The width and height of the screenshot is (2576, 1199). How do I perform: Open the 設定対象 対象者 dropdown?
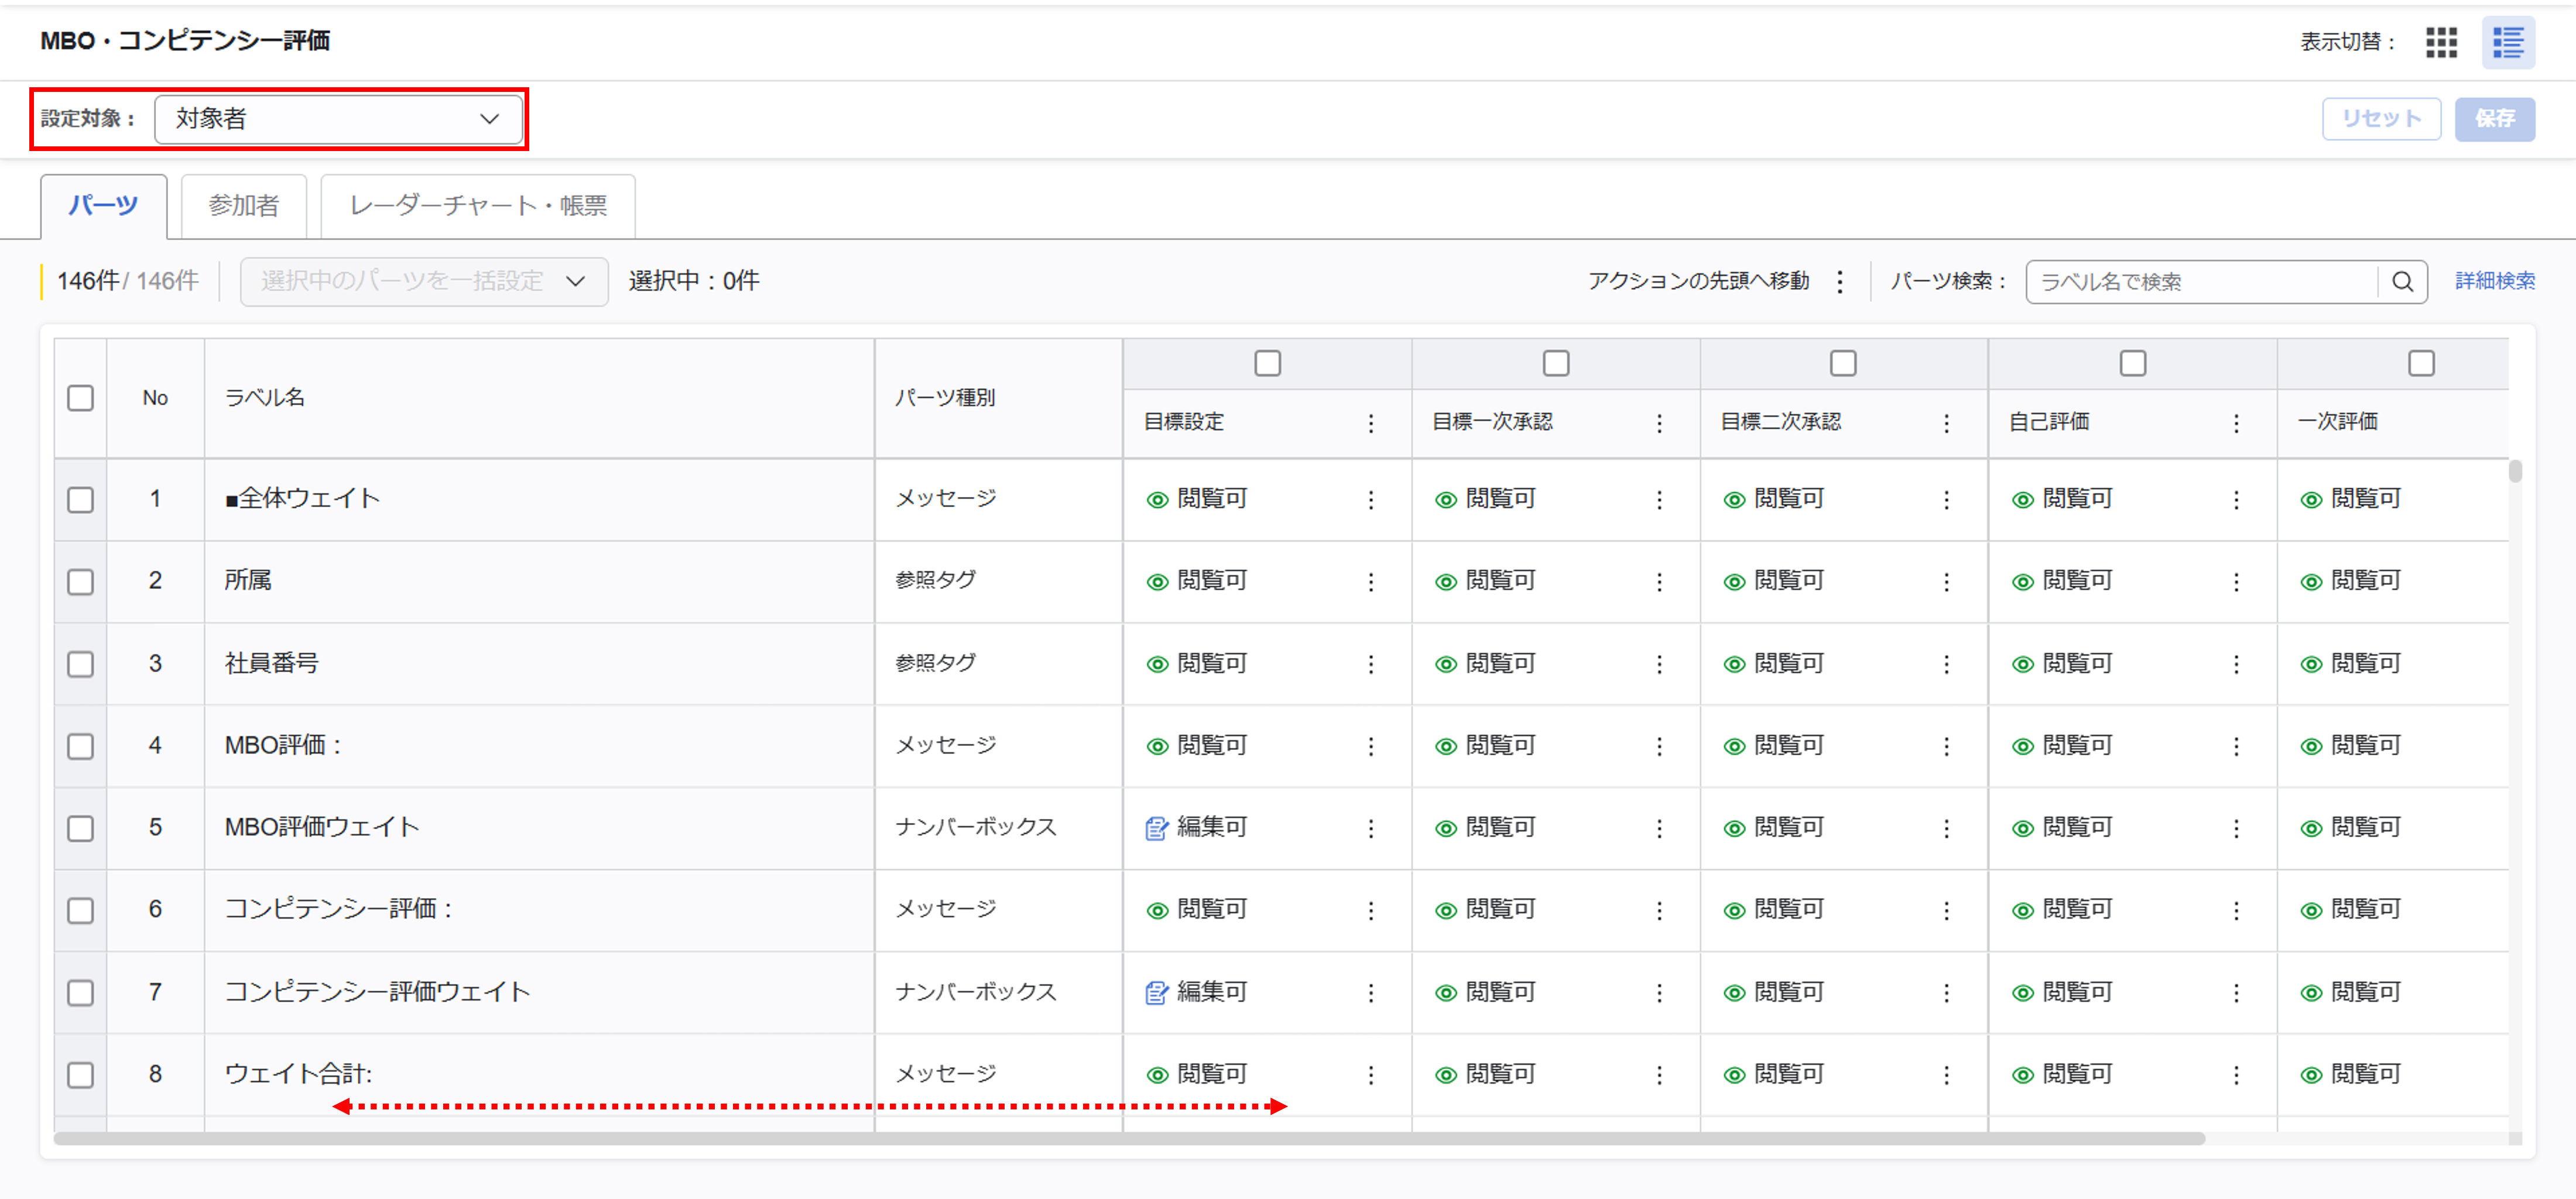(338, 119)
